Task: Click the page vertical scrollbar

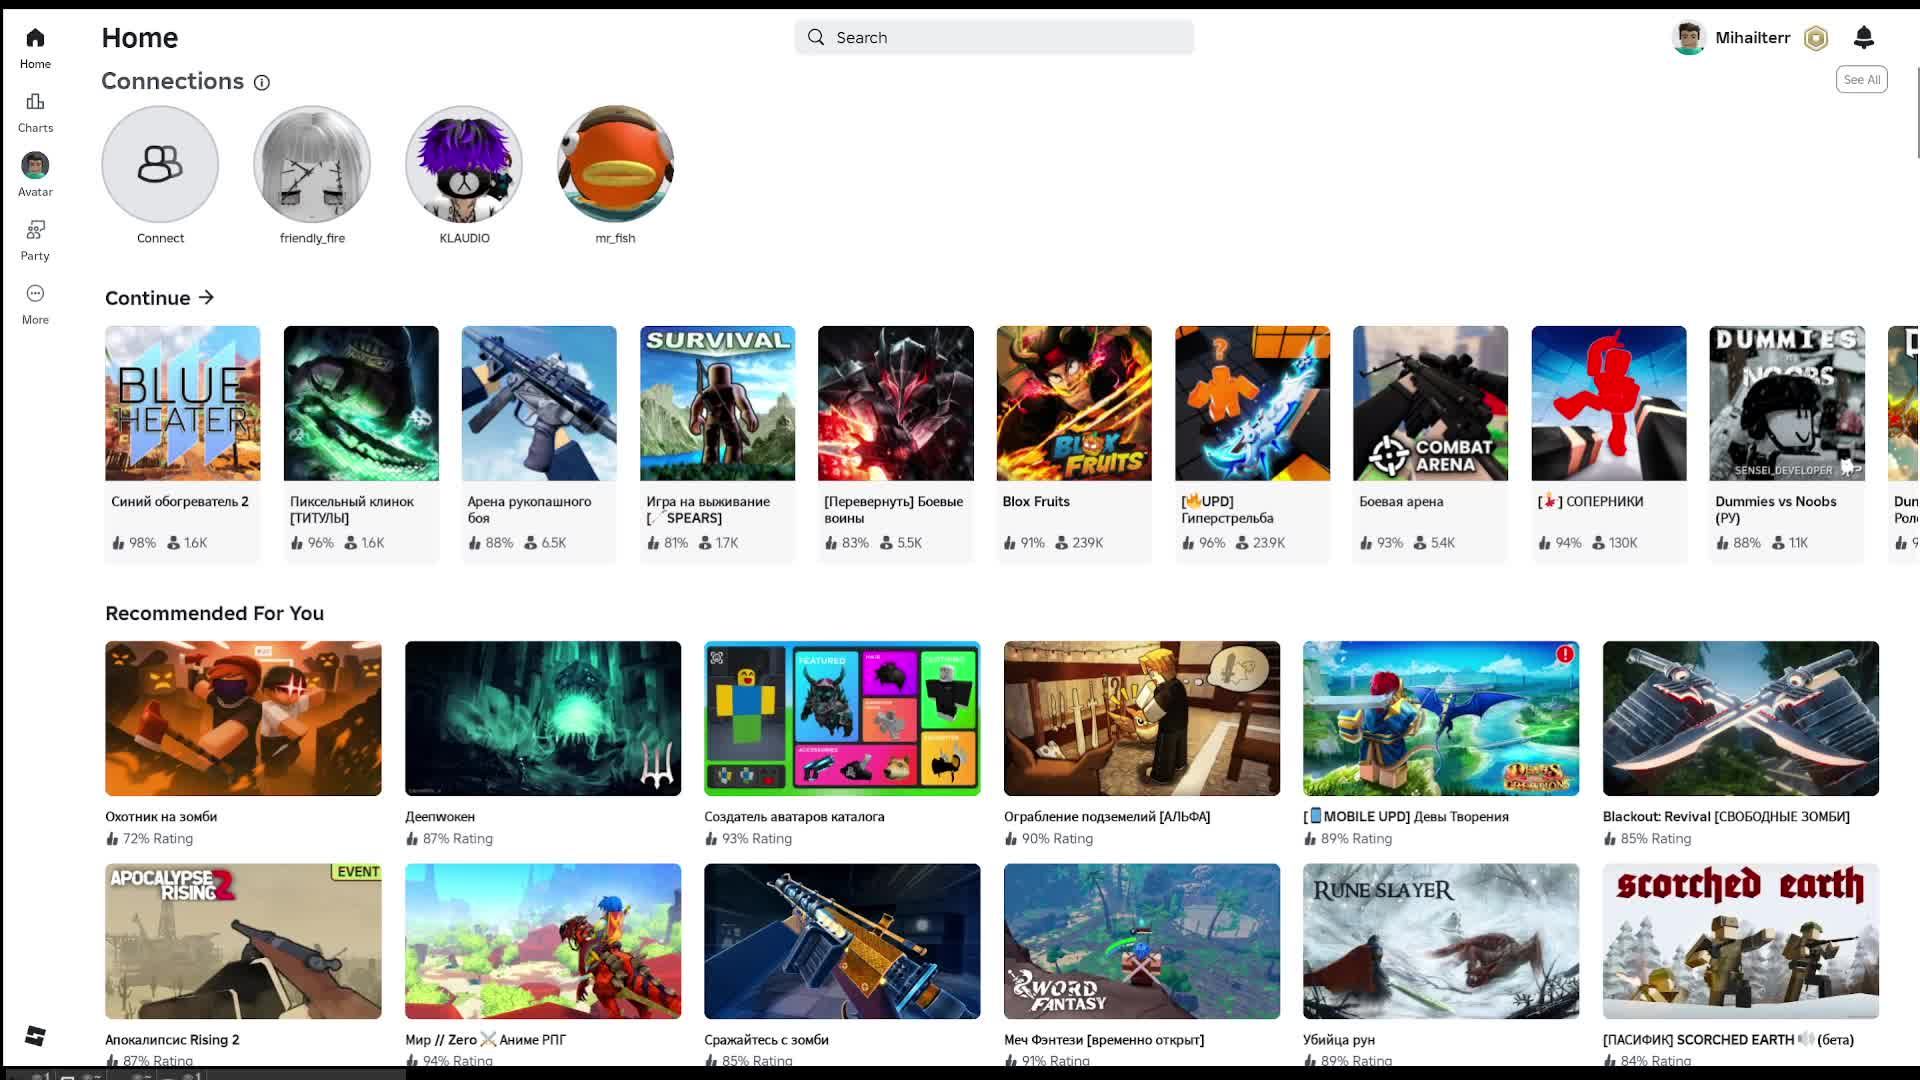Action: click(x=1916, y=110)
